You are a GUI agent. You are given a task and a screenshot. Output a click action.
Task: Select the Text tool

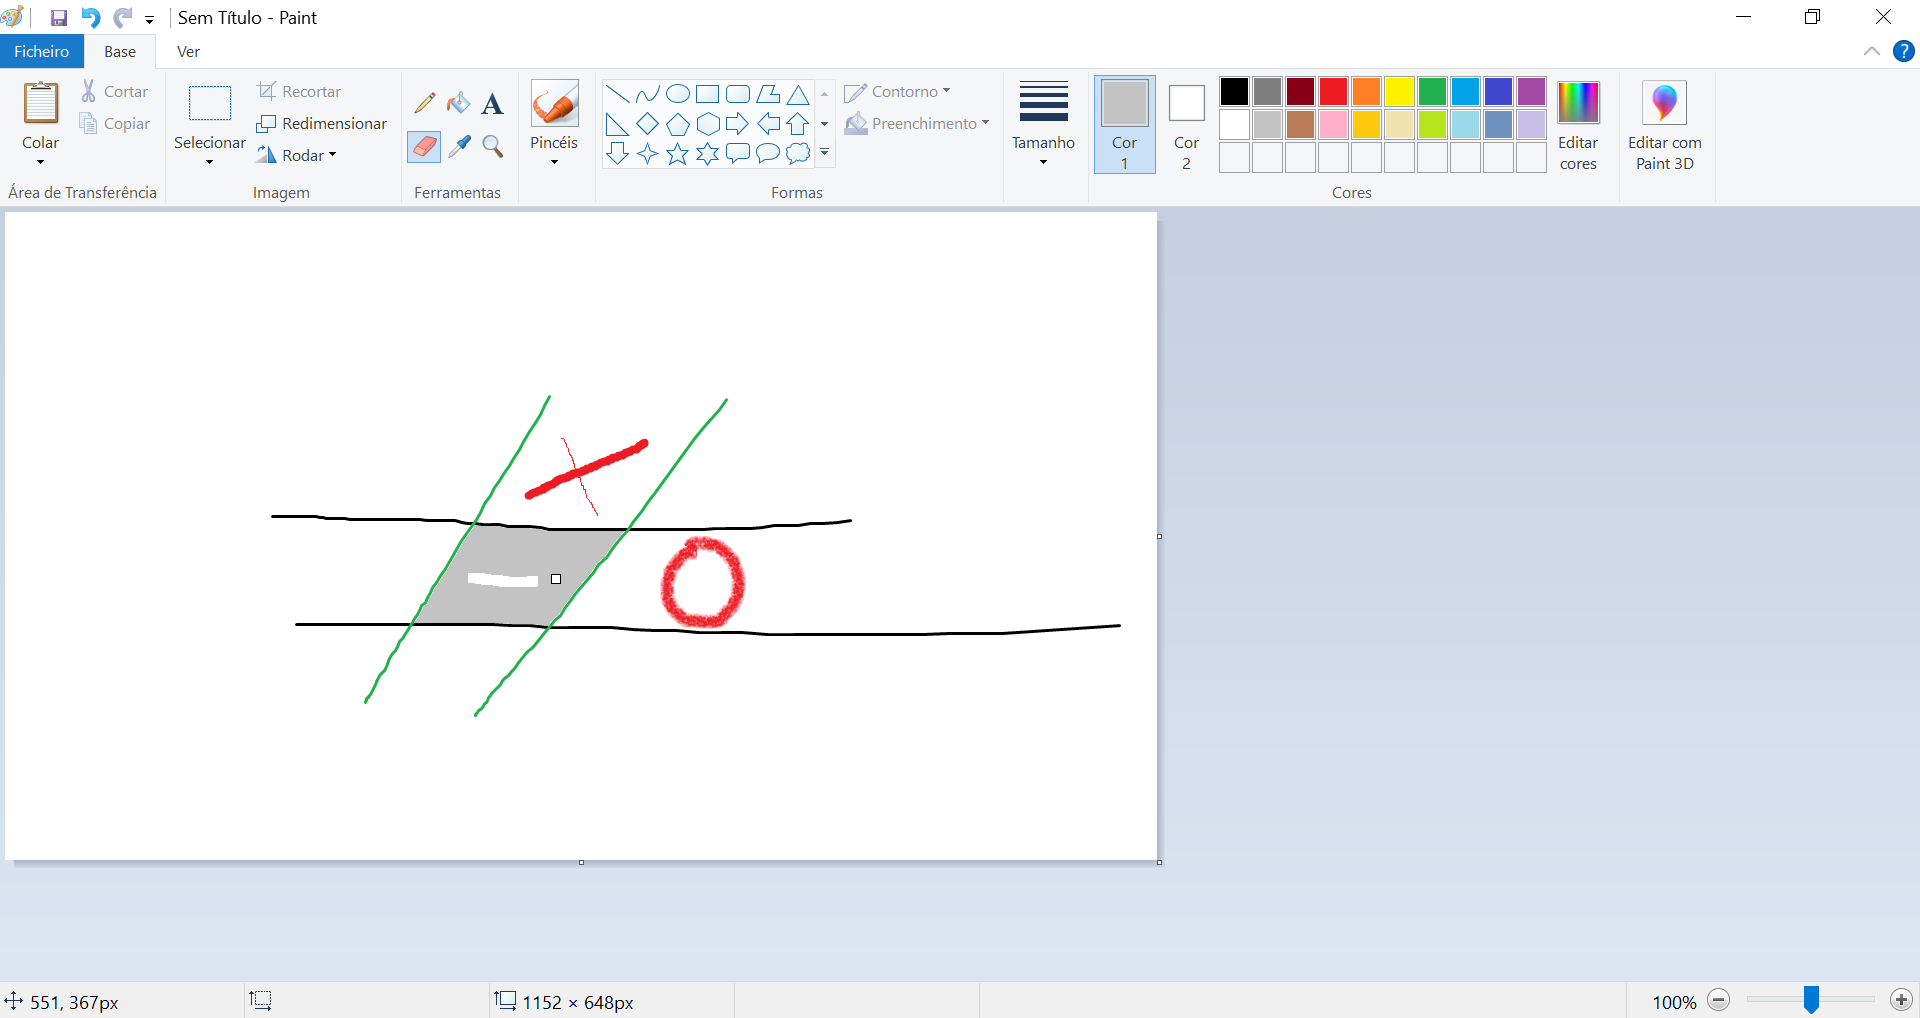(492, 103)
